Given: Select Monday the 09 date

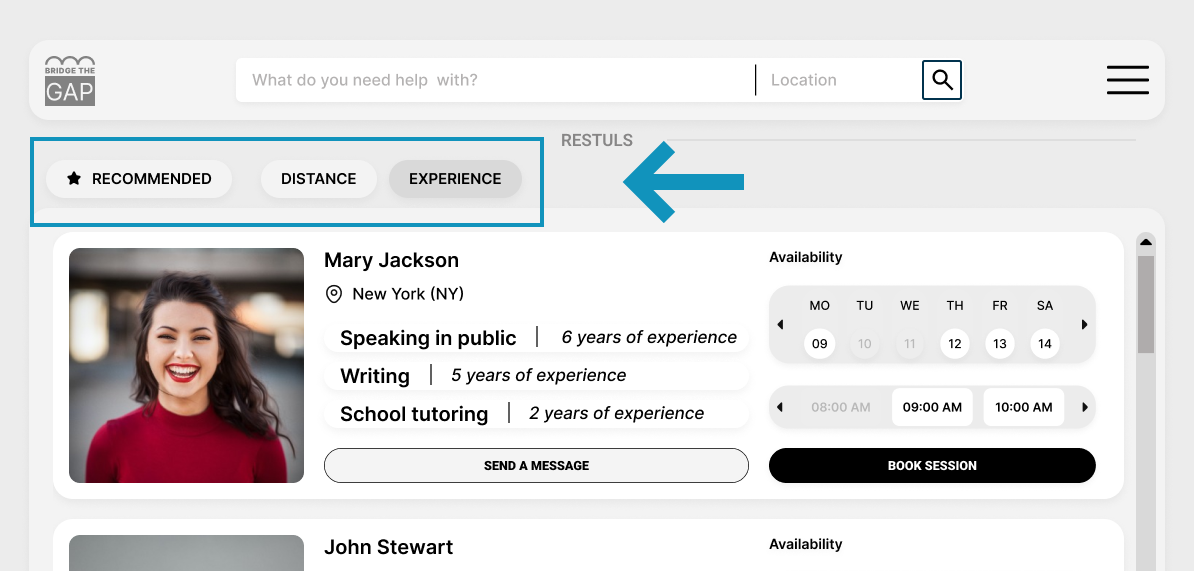Looking at the screenshot, I should pyautogui.click(x=820, y=344).
